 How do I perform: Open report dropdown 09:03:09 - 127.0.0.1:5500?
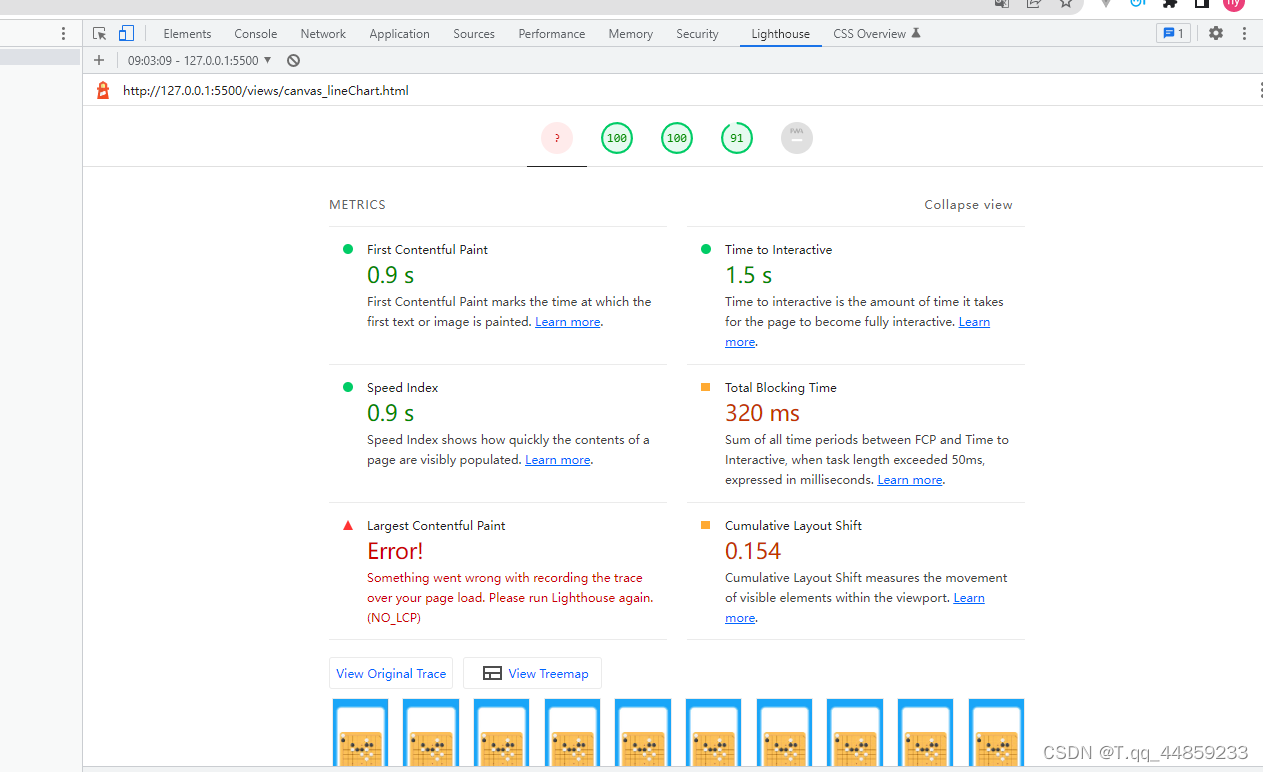click(199, 60)
